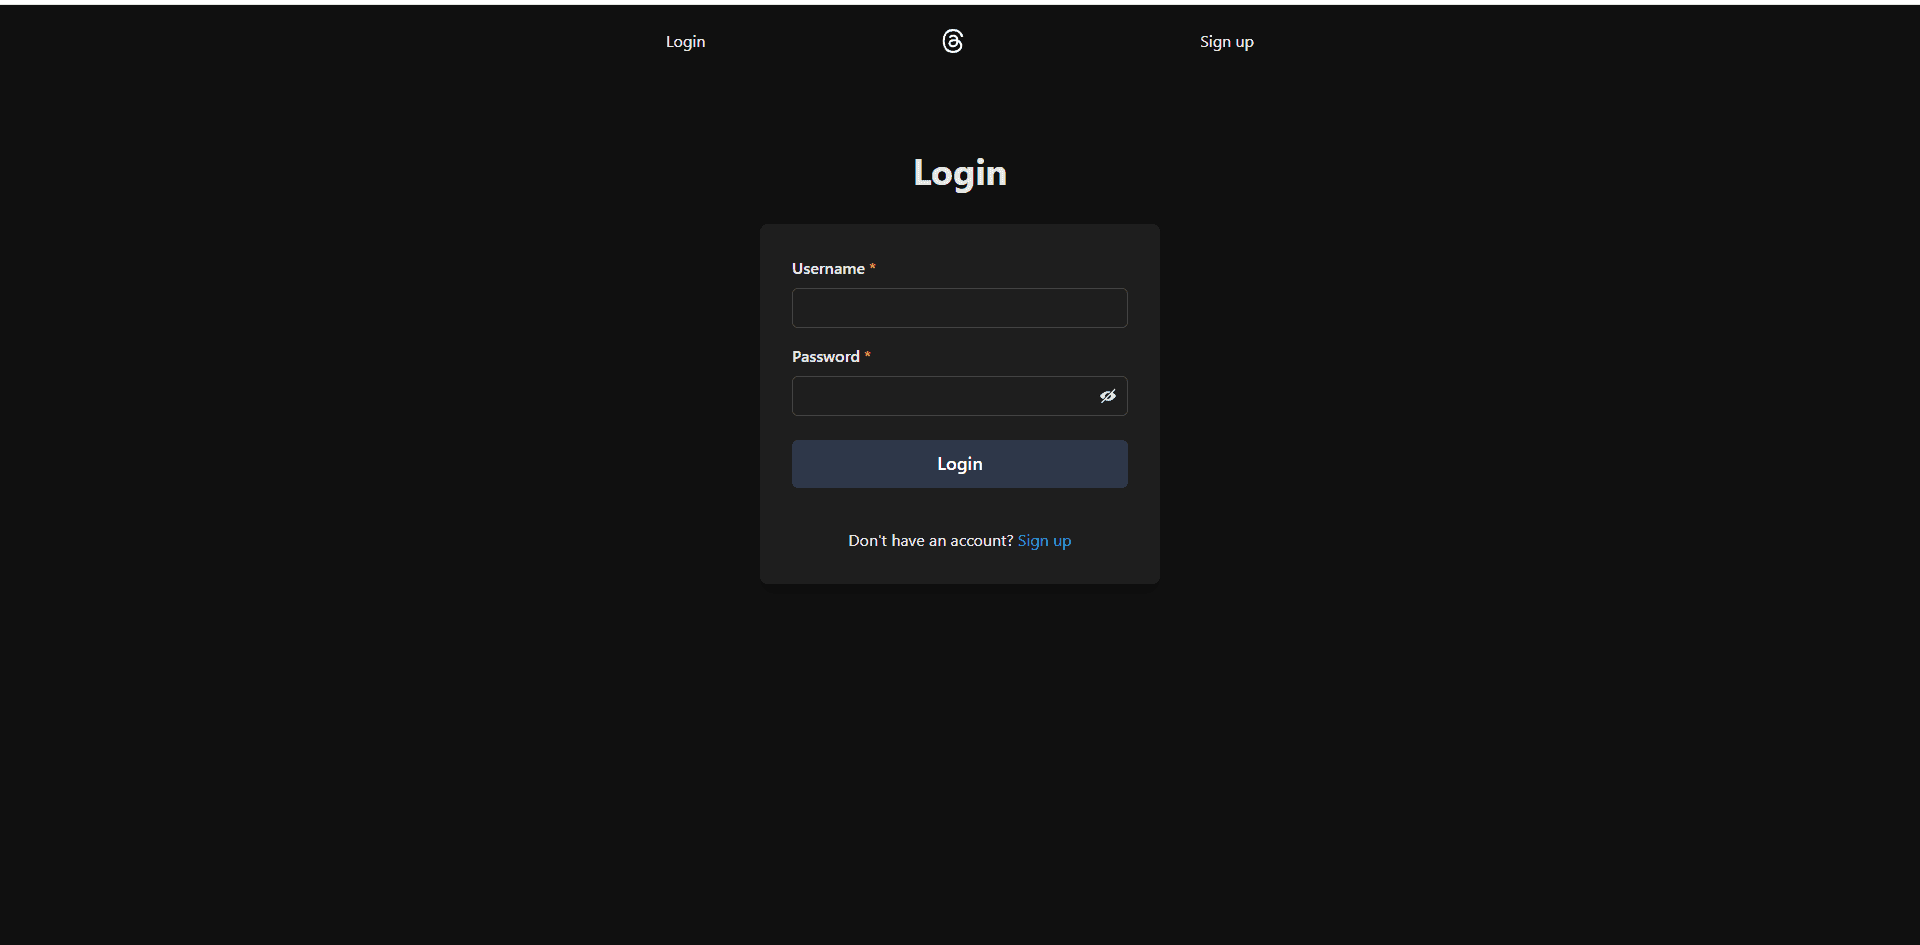The image size is (1920, 945).
Task: Open the app's home via the center logo
Action: point(952,41)
